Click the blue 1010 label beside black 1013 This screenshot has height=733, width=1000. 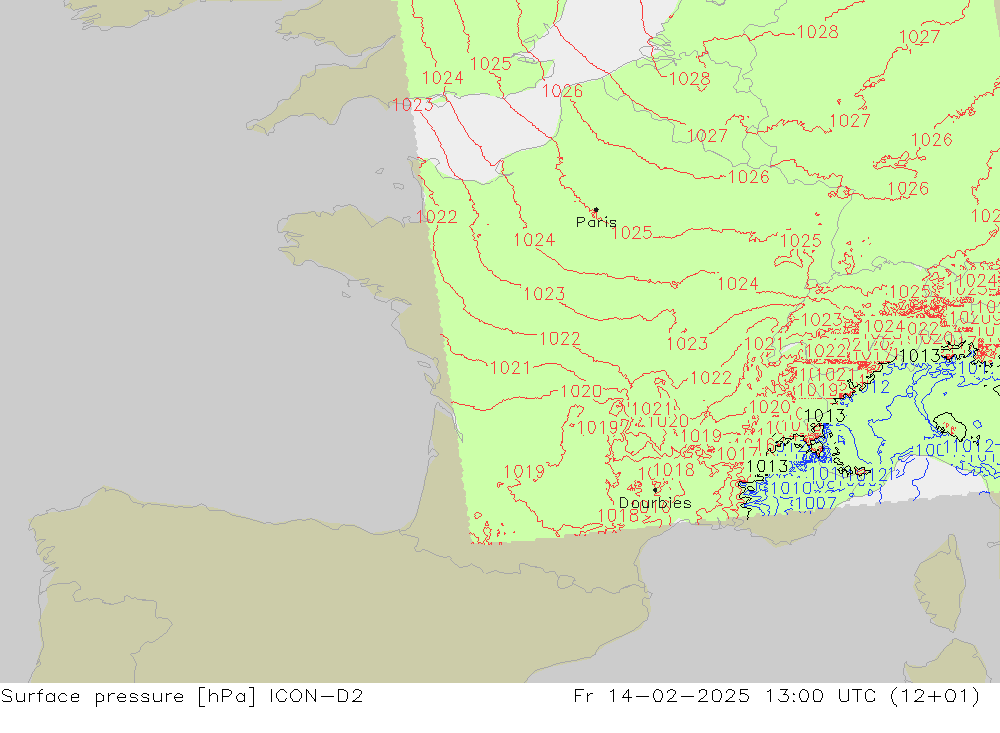[791, 489]
